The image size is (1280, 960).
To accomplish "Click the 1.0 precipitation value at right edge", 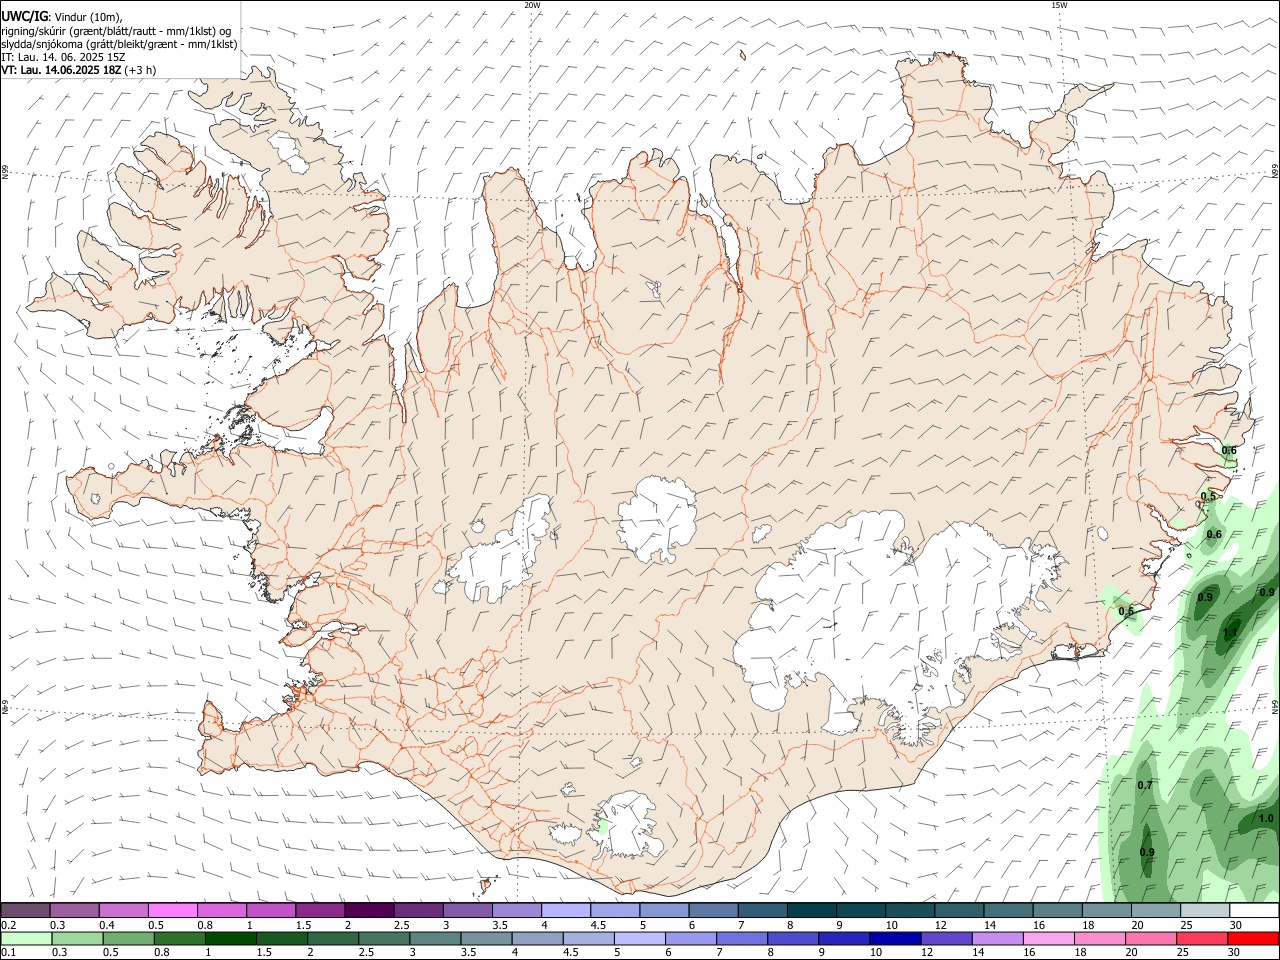I will click(1265, 818).
